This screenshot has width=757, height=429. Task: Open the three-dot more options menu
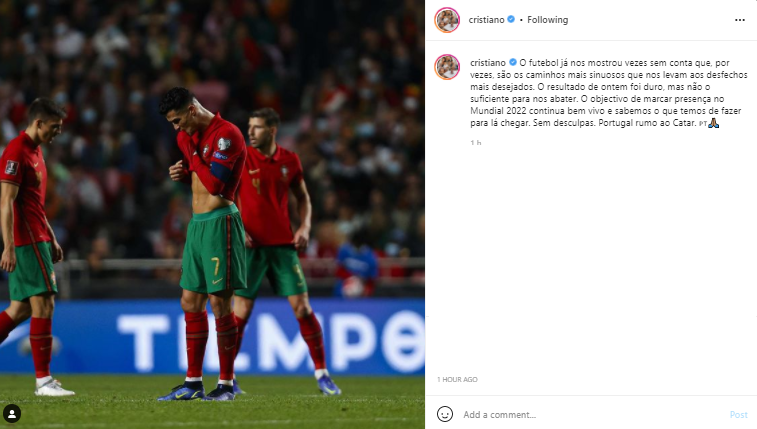coord(740,20)
